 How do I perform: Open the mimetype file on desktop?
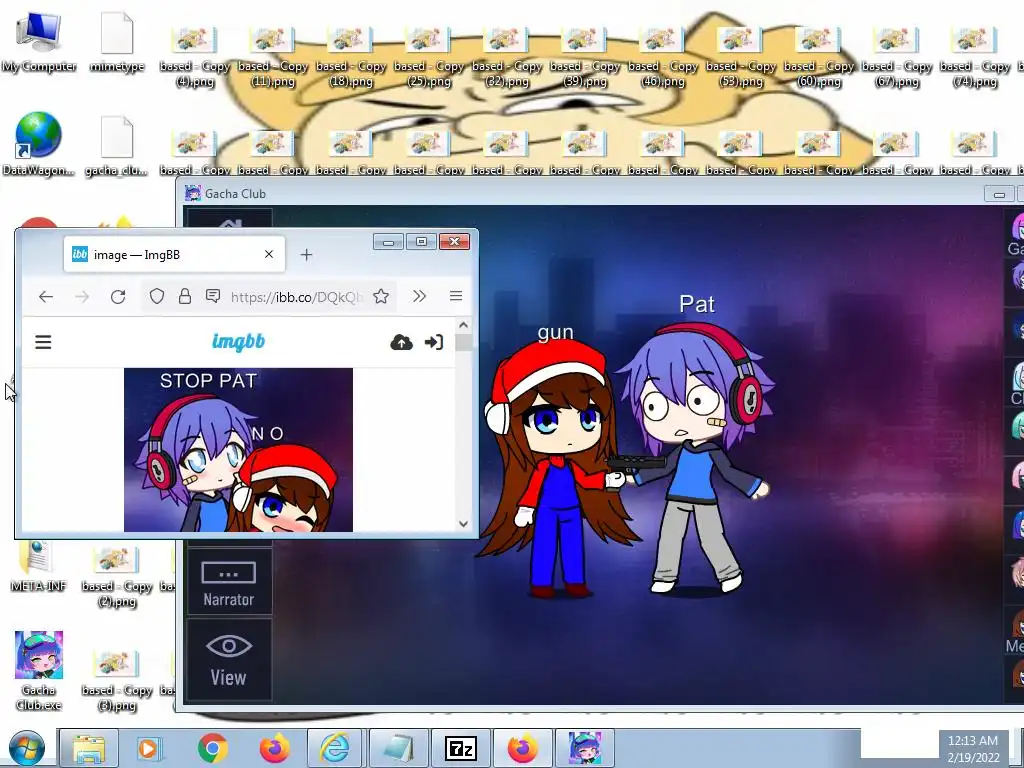(117, 42)
